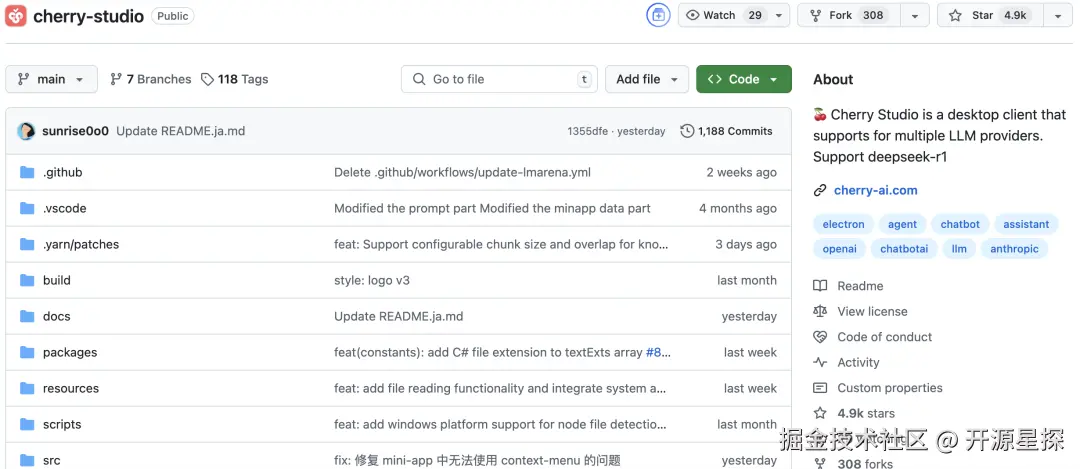Image resolution: width=1080 pixels, height=469 pixels.
Task: Open the Readme link with book icon
Action: pyautogui.click(x=849, y=286)
